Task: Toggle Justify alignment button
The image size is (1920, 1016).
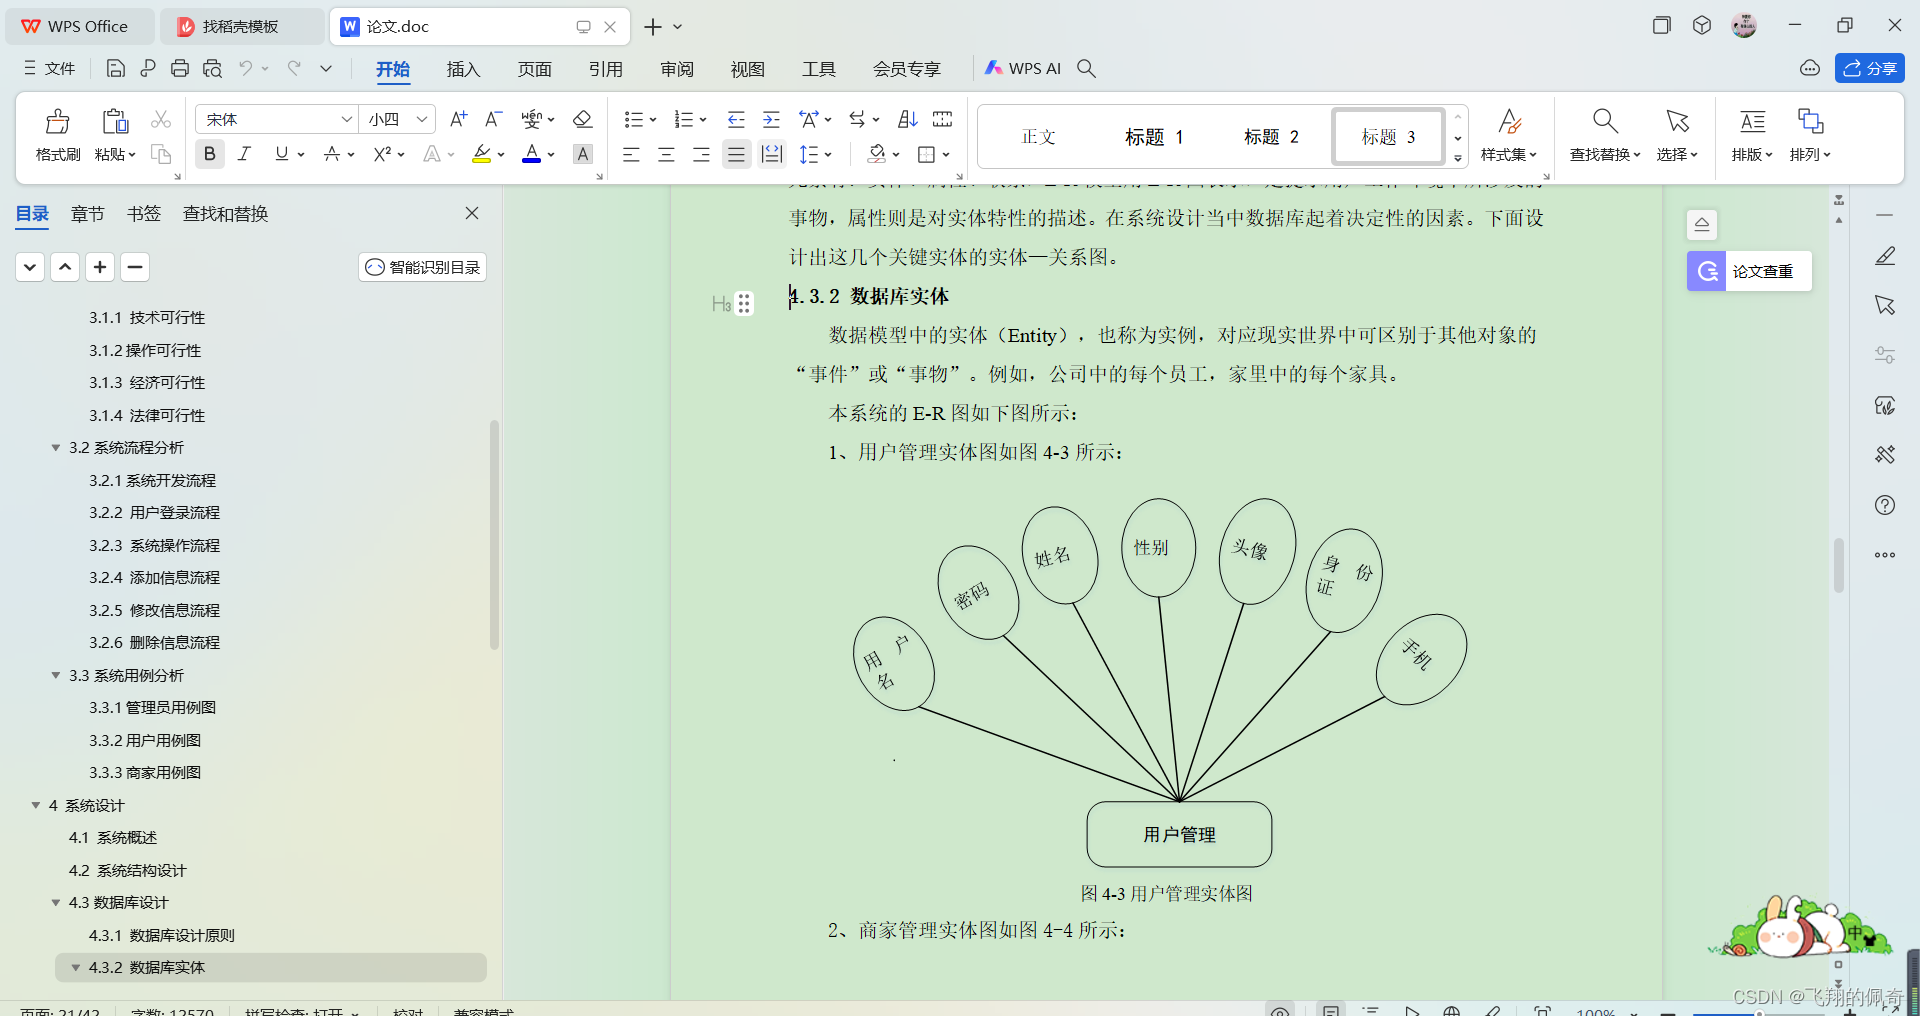Action: [736, 154]
